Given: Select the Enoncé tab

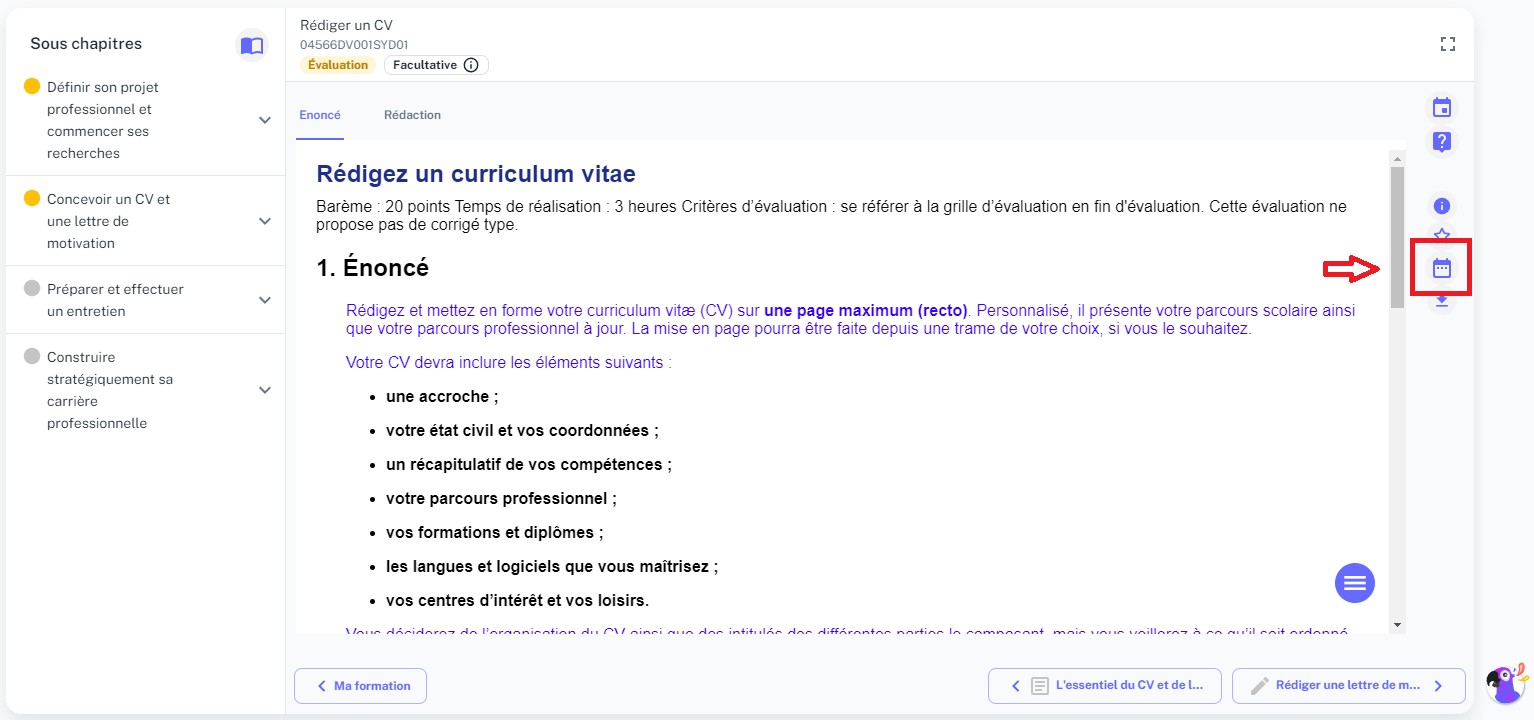Looking at the screenshot, I should coord(320,115).
